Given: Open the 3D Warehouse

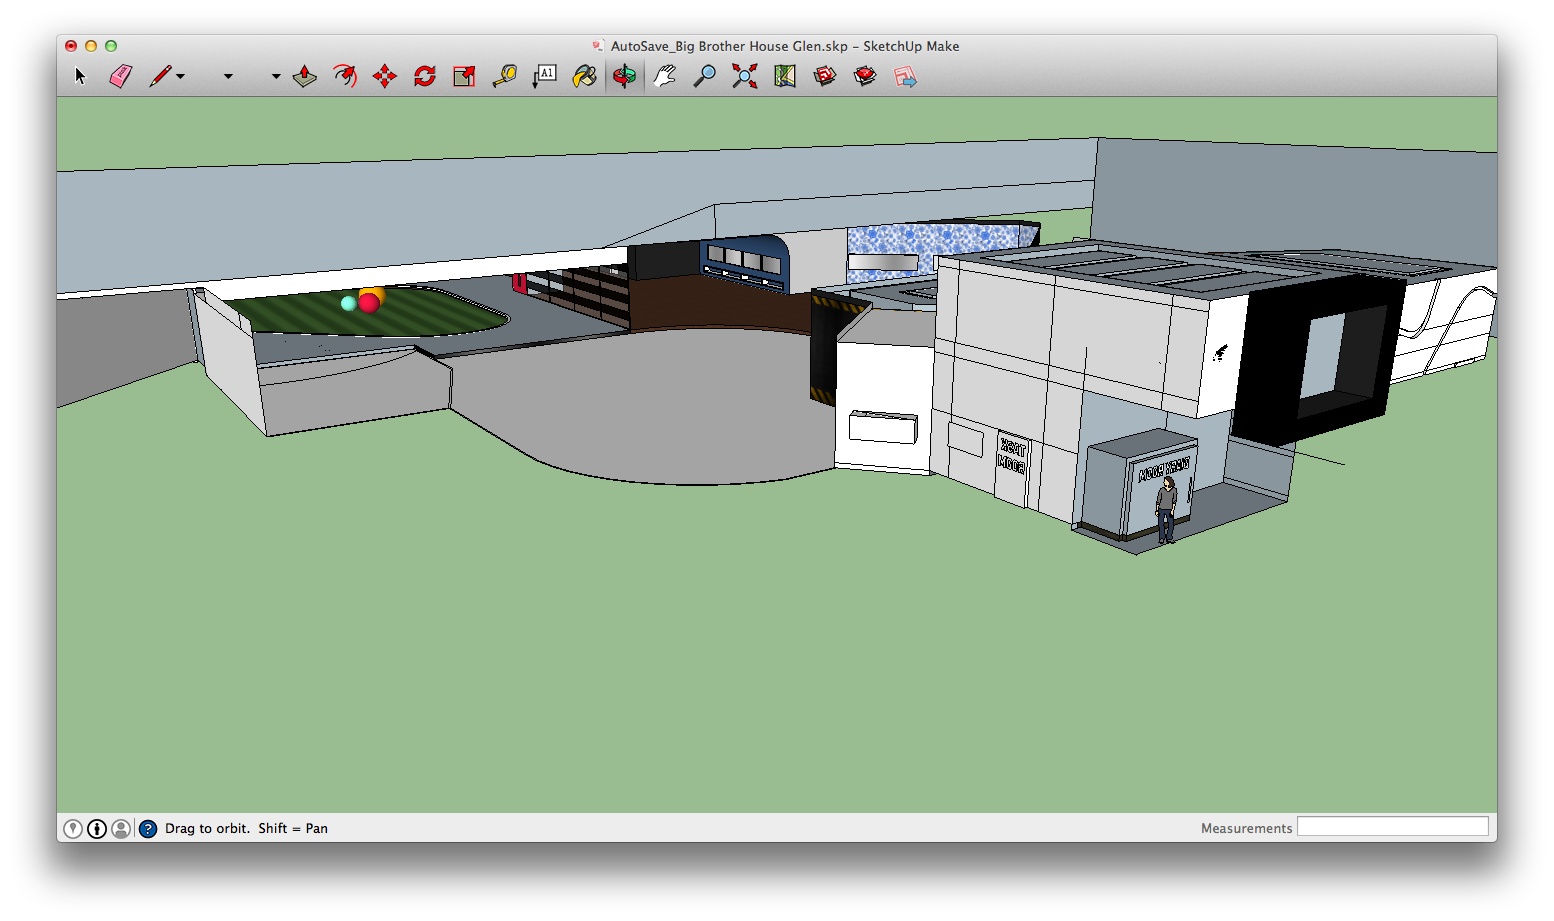Looking at the screenshot, I should [x=825, y=76].
